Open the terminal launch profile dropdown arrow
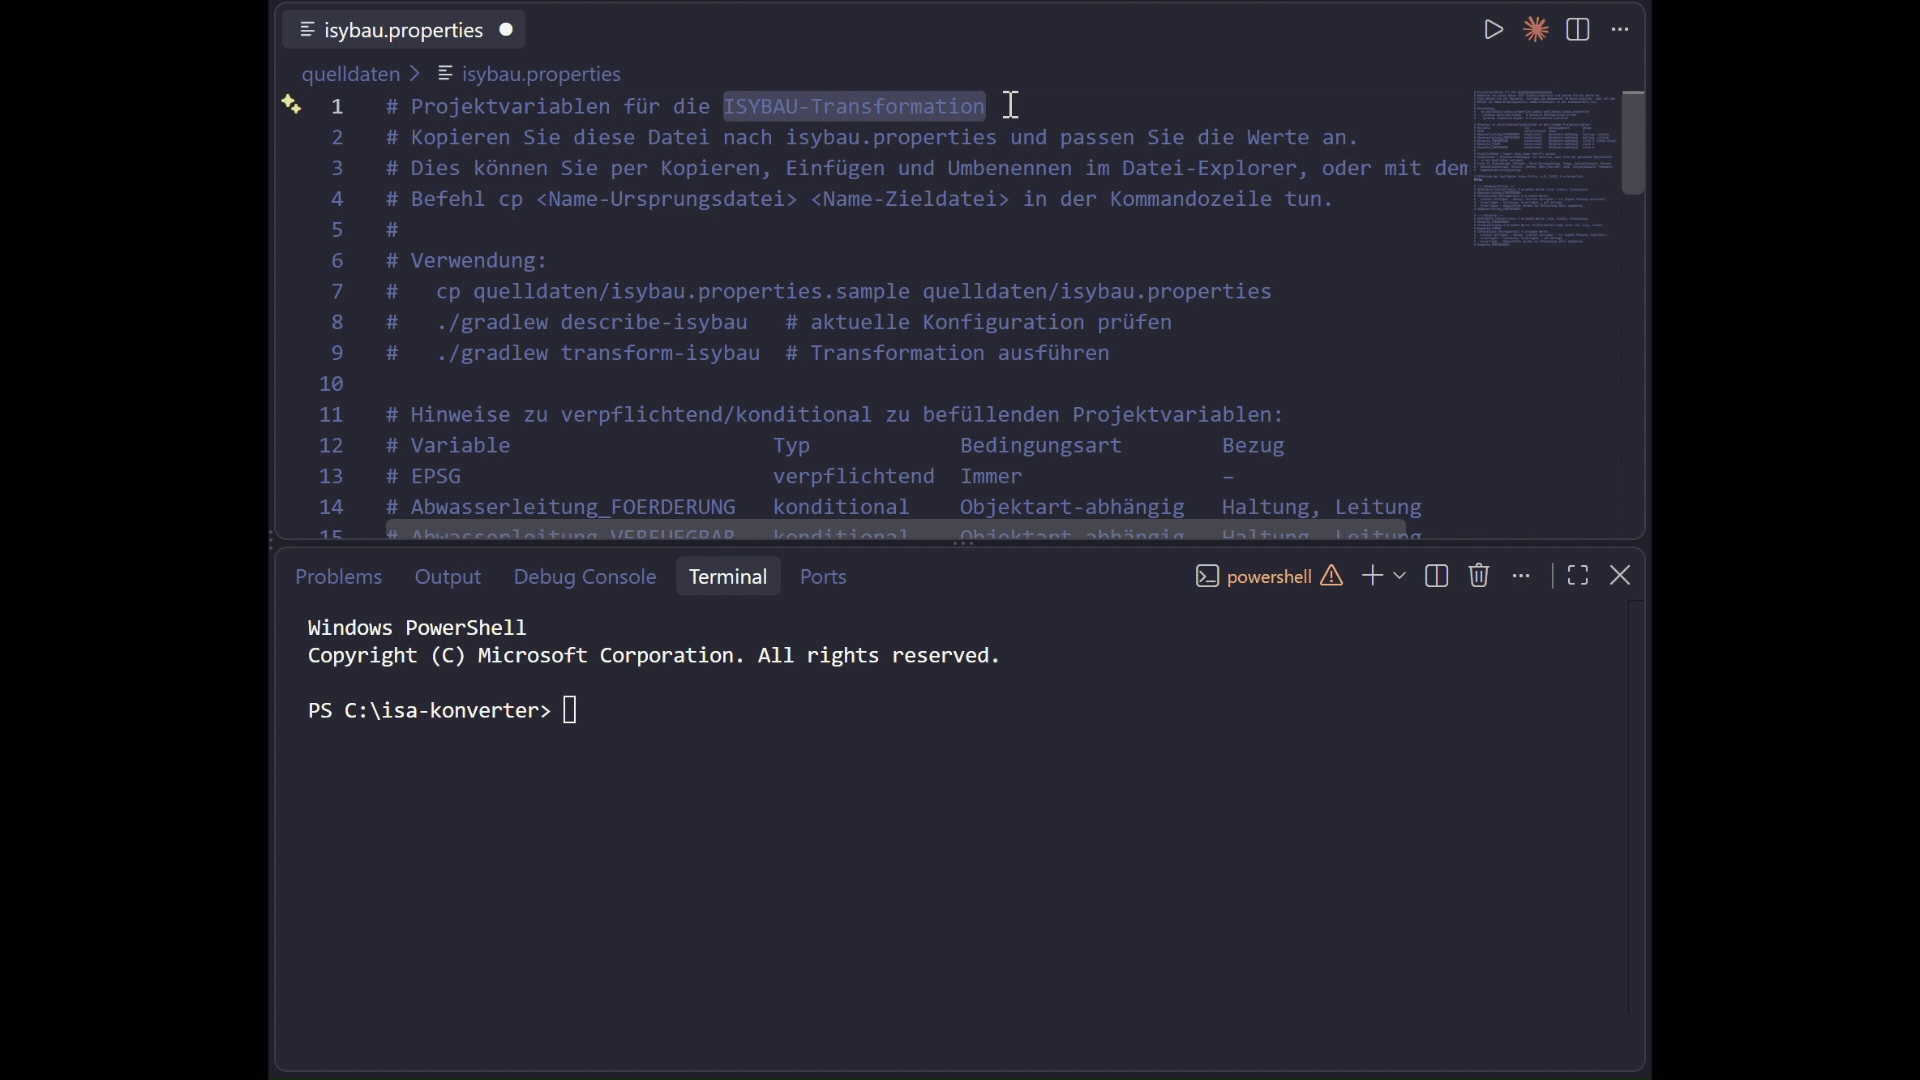The height and width of the screenshot is (1080, 1920). (1400, 576)
